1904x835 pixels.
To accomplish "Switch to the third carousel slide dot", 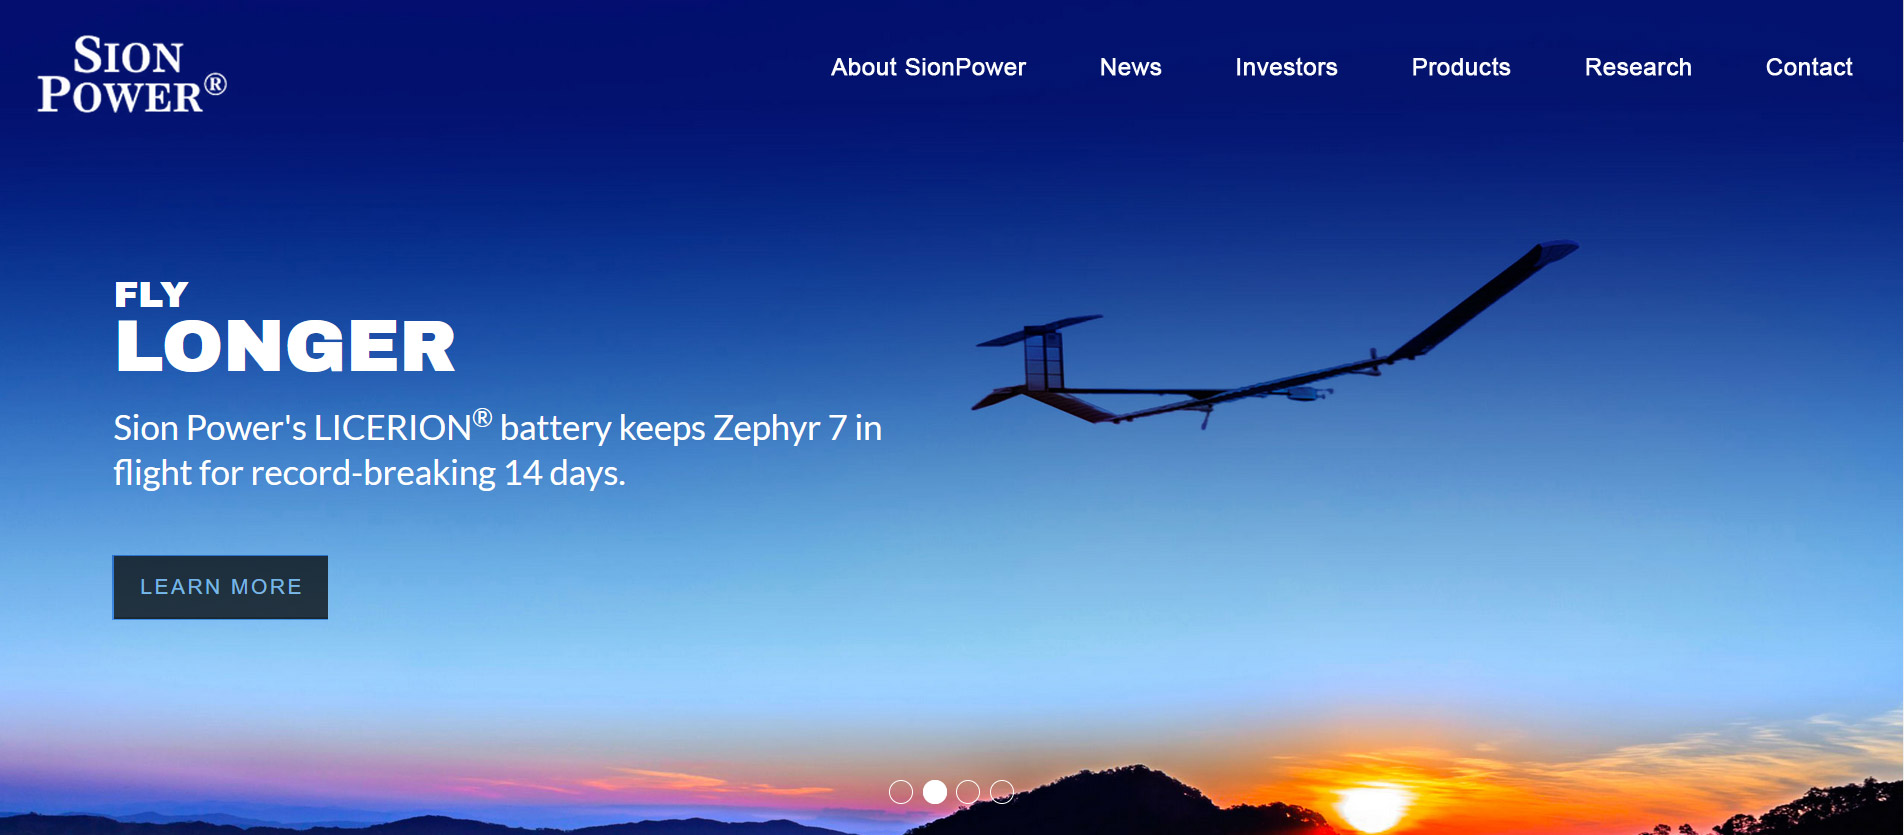I will tap(968, 792).
